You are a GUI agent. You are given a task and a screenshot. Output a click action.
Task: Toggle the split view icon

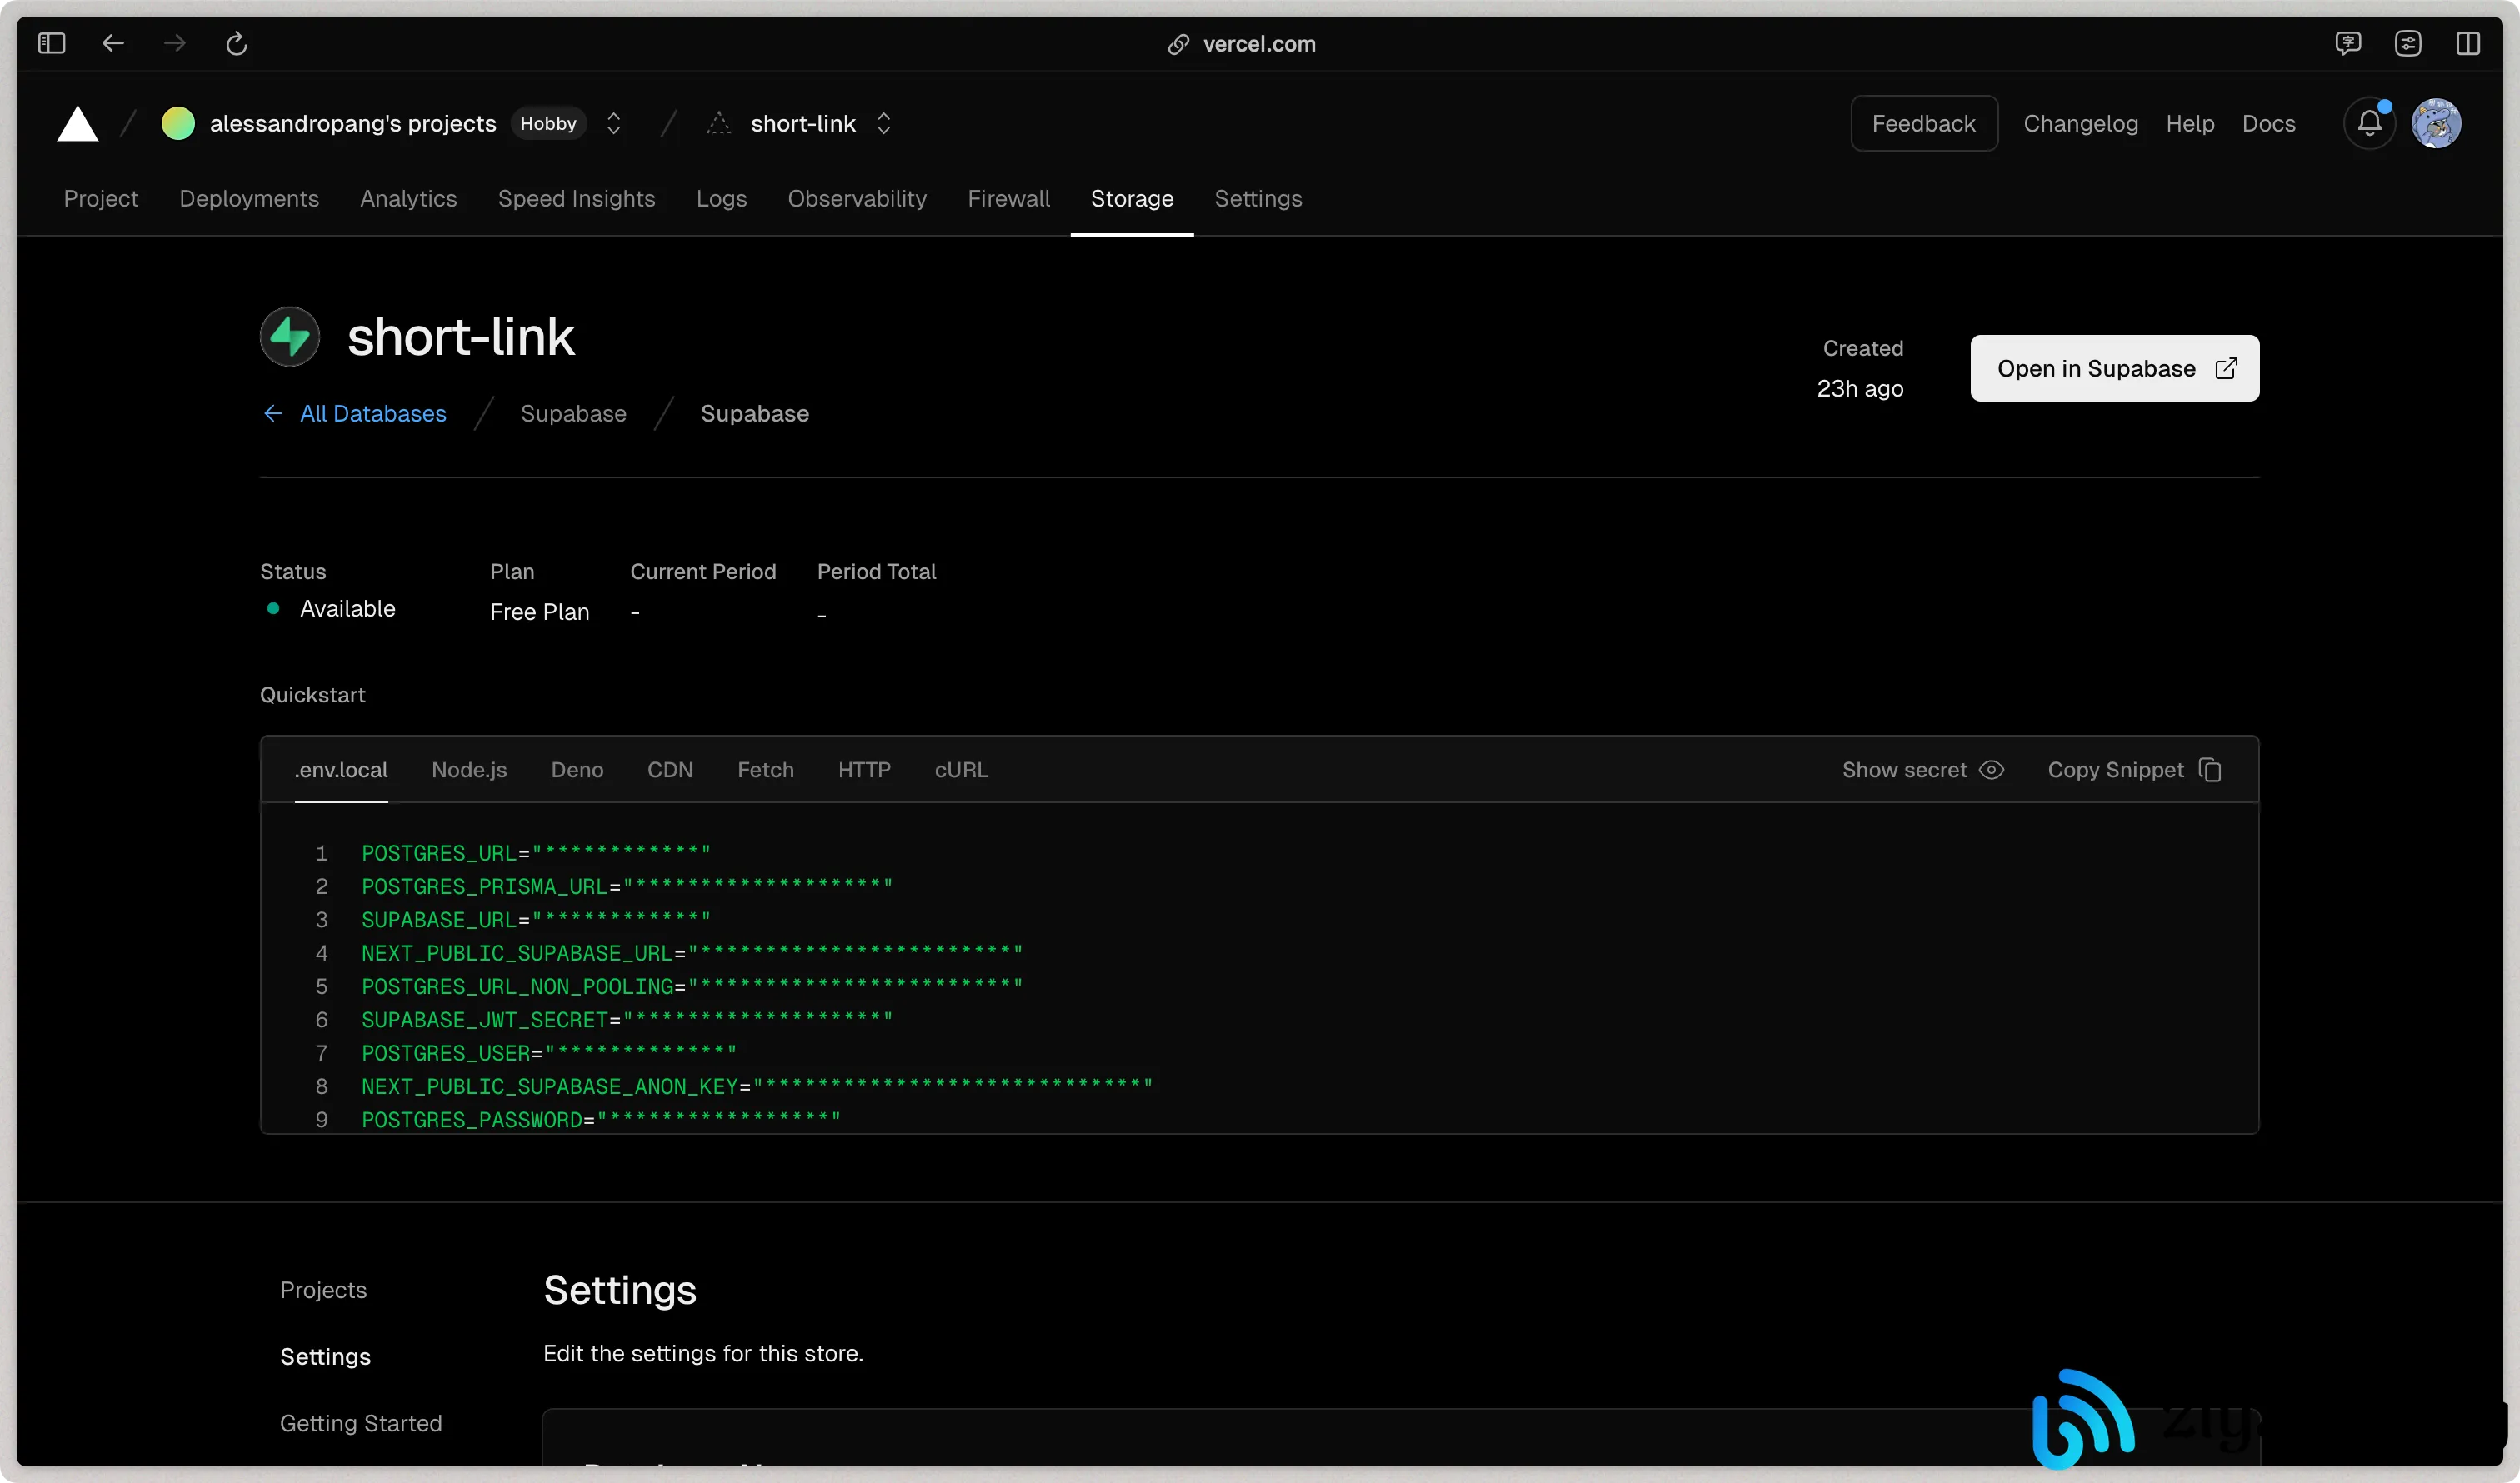click(2468, 43)
